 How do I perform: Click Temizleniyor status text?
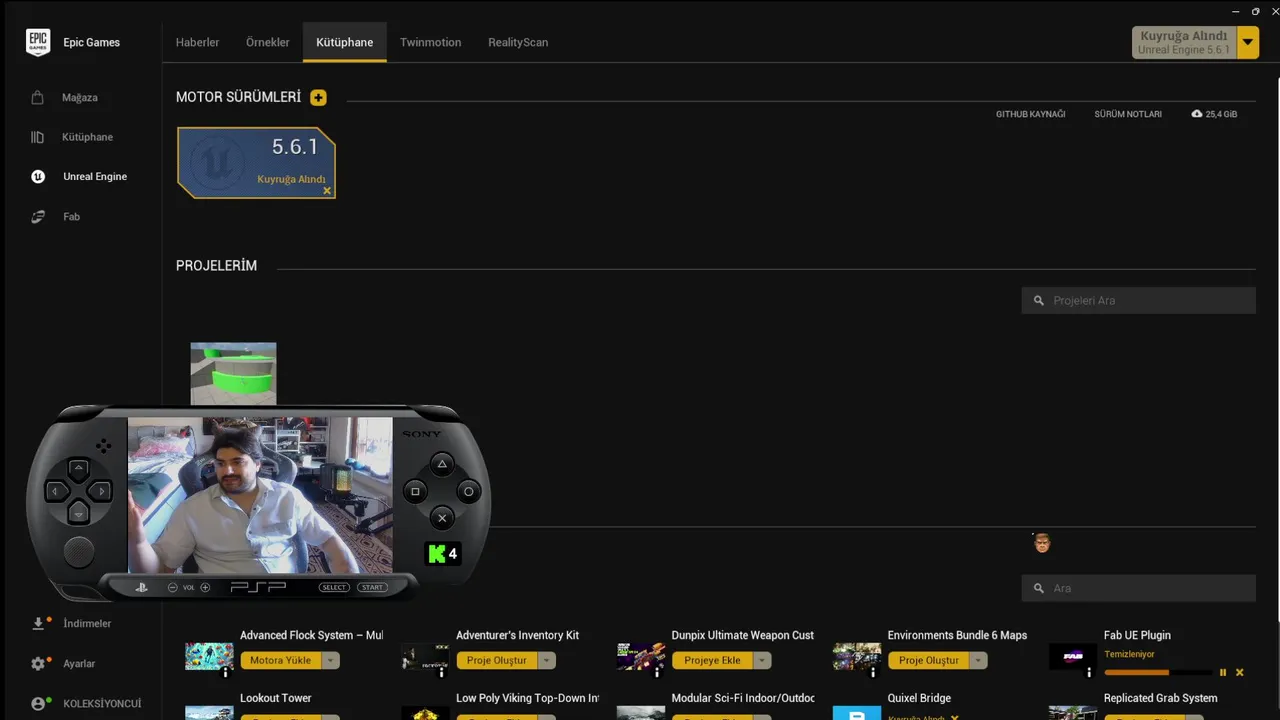(x=1129, y=654)
